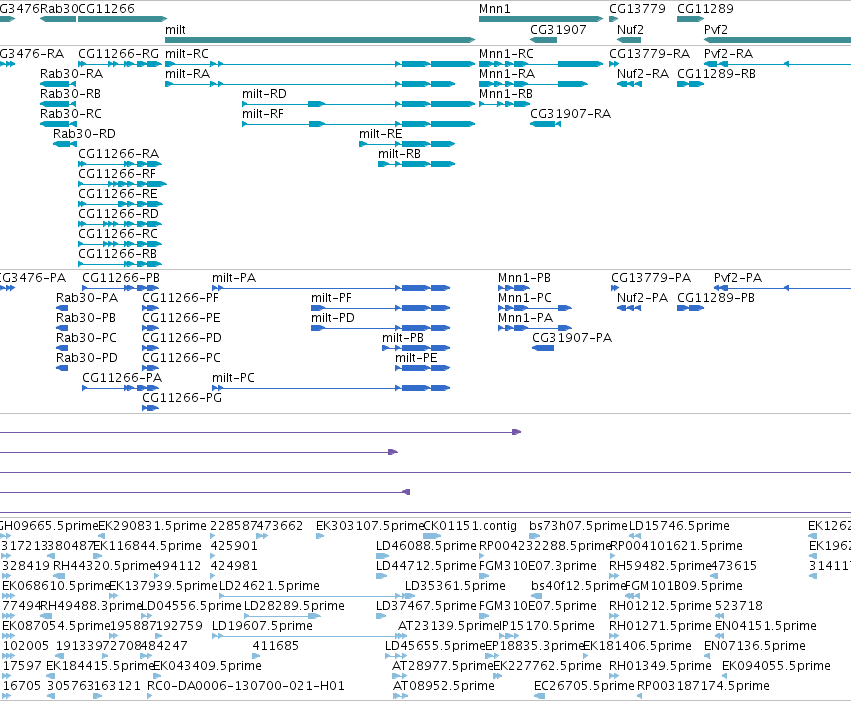This screenshot has height=701, width=851.
Task: Open the CG11266-PG protein feature
Action: click(150, 409)
